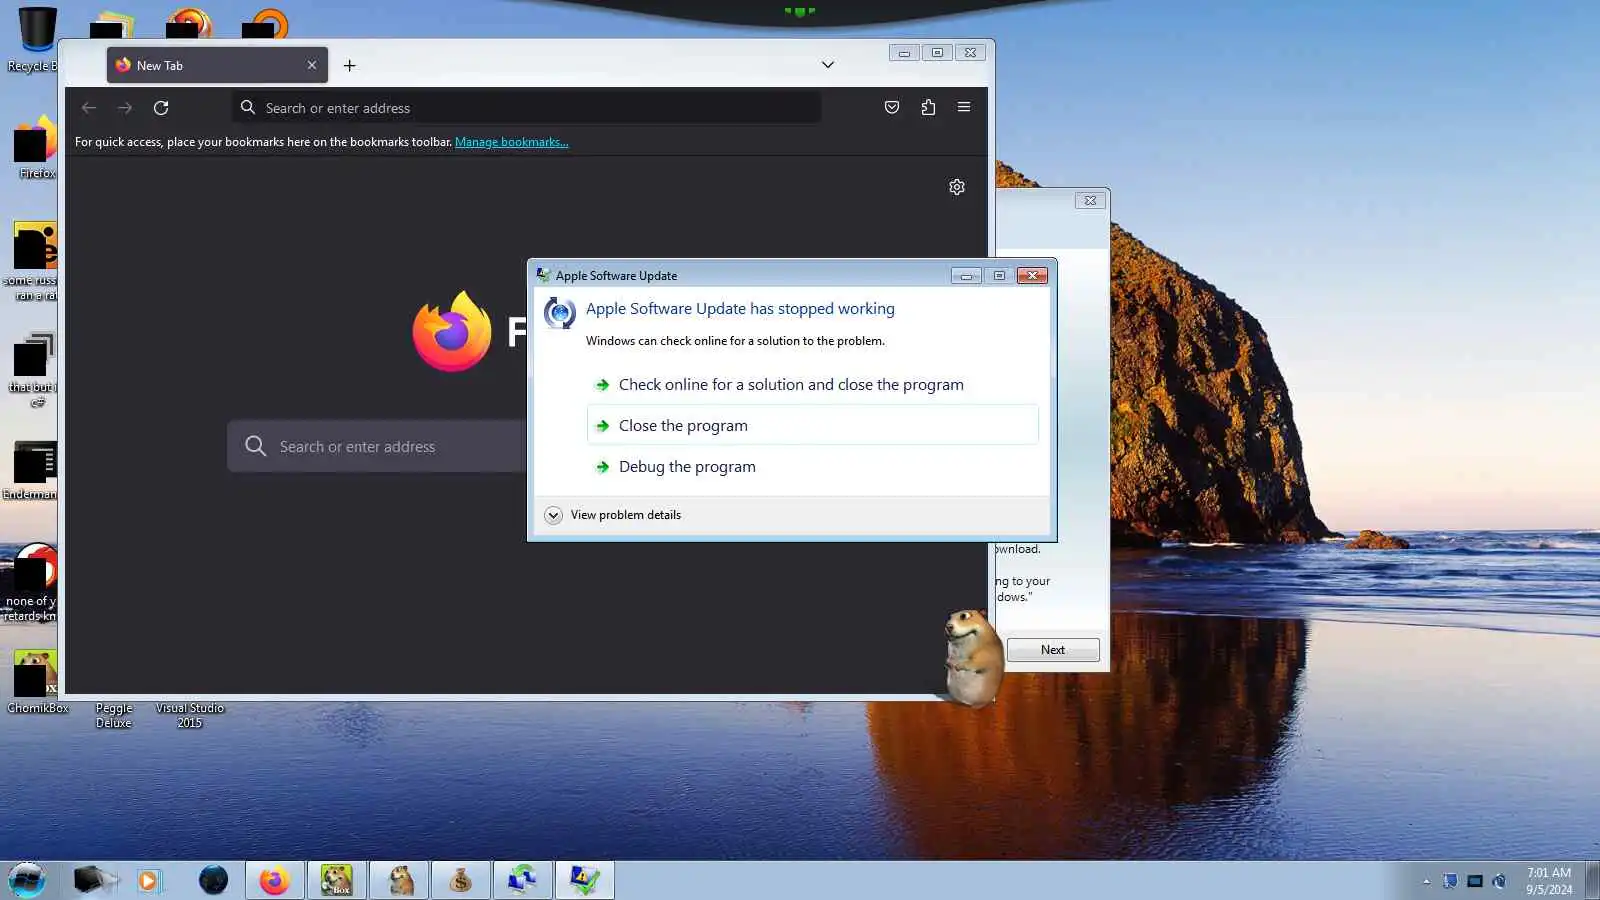Open the pinned camera-like taskbar icon
Viewport: 1600px width, 900px height.
click(x=96, y=880)
